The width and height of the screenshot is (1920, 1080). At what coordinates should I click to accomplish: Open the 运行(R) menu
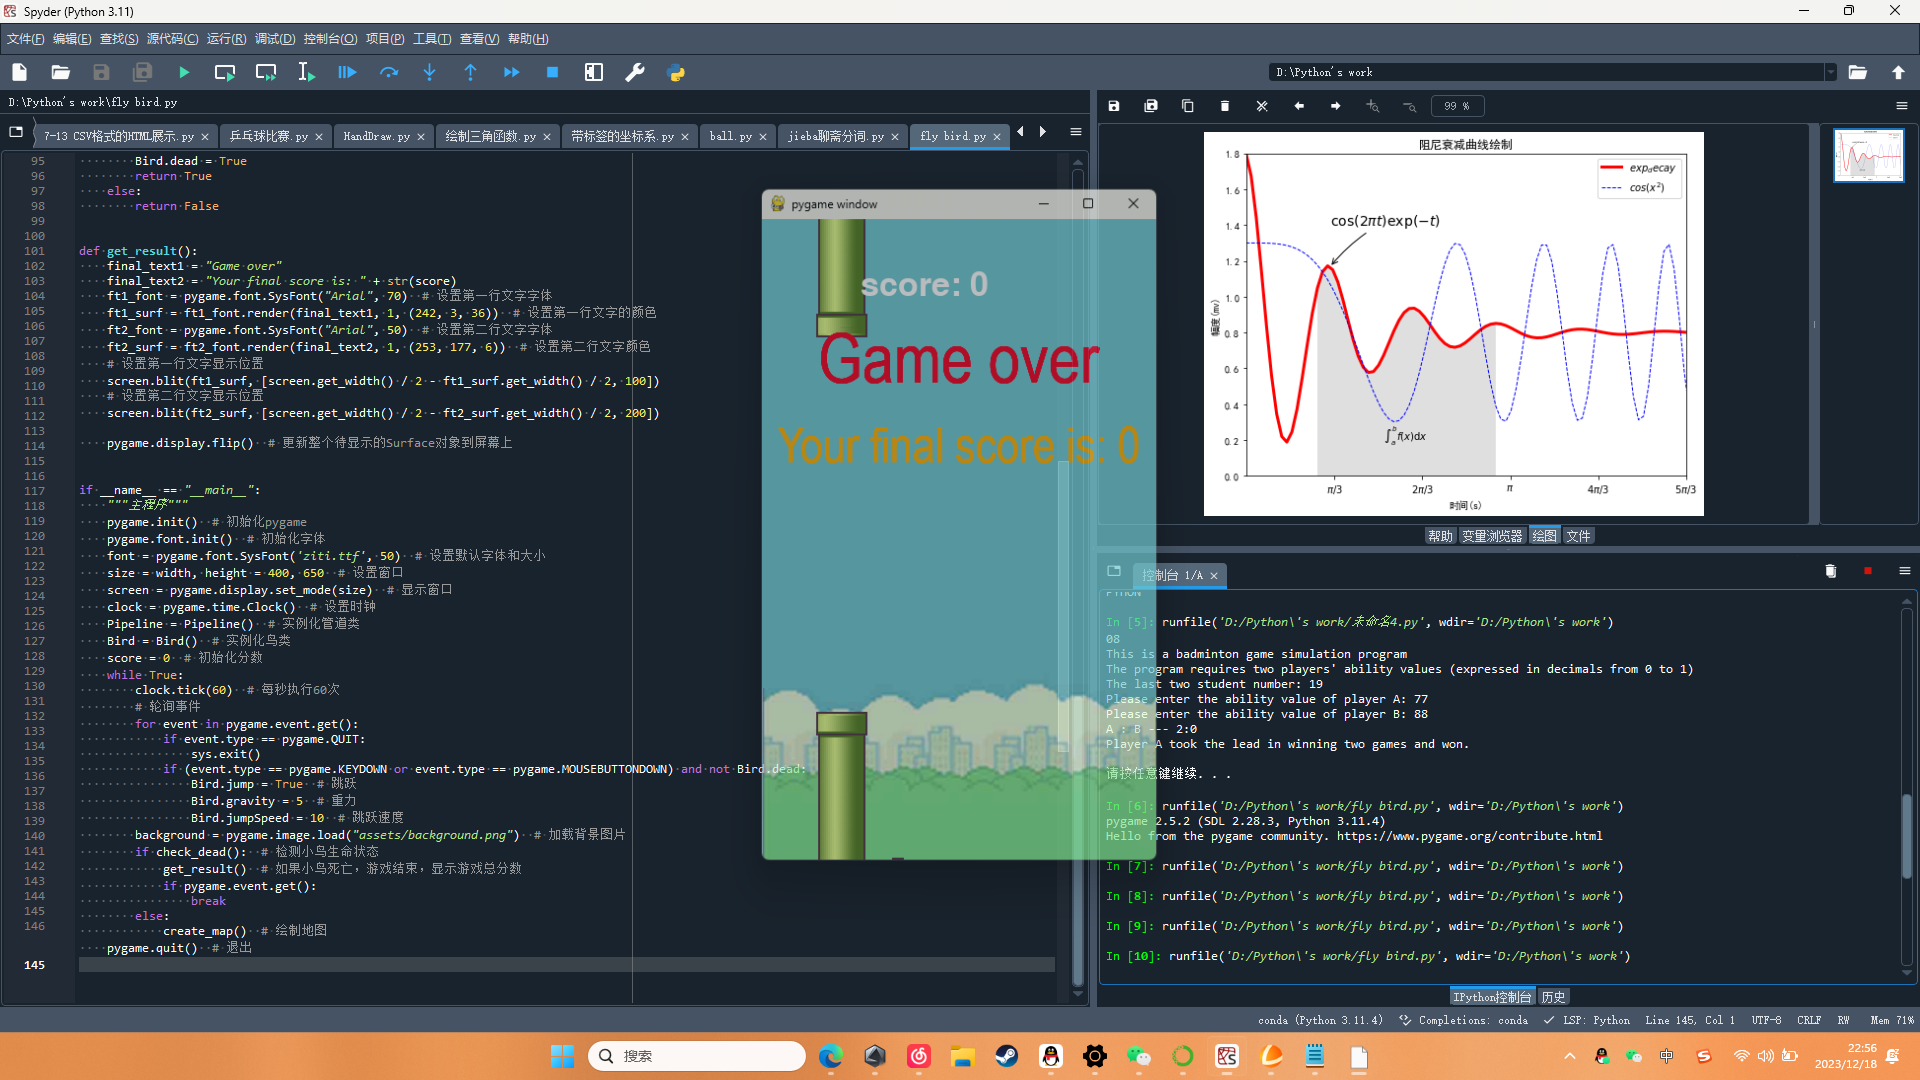pos(226,39)
